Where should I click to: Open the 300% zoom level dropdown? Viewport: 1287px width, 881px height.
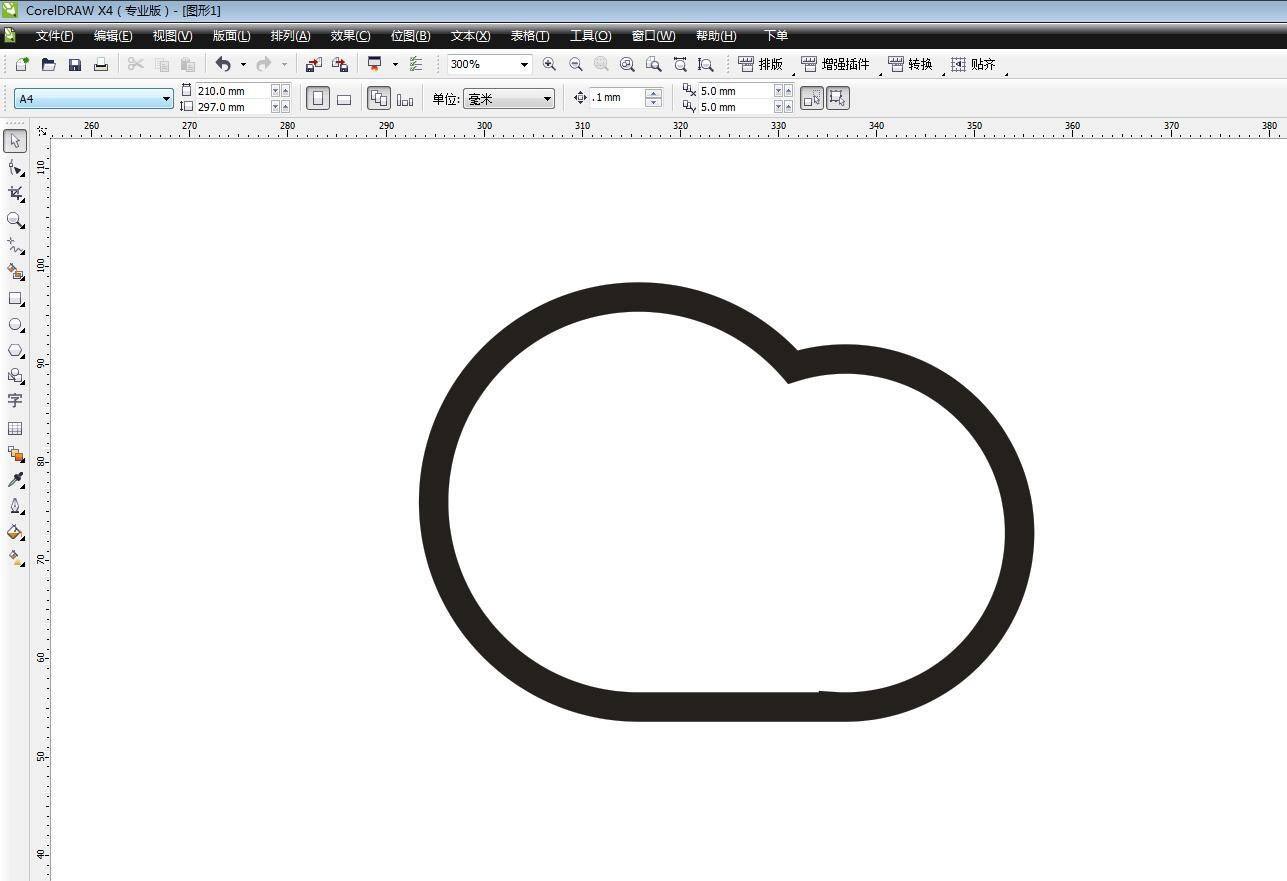coord(523,64)
